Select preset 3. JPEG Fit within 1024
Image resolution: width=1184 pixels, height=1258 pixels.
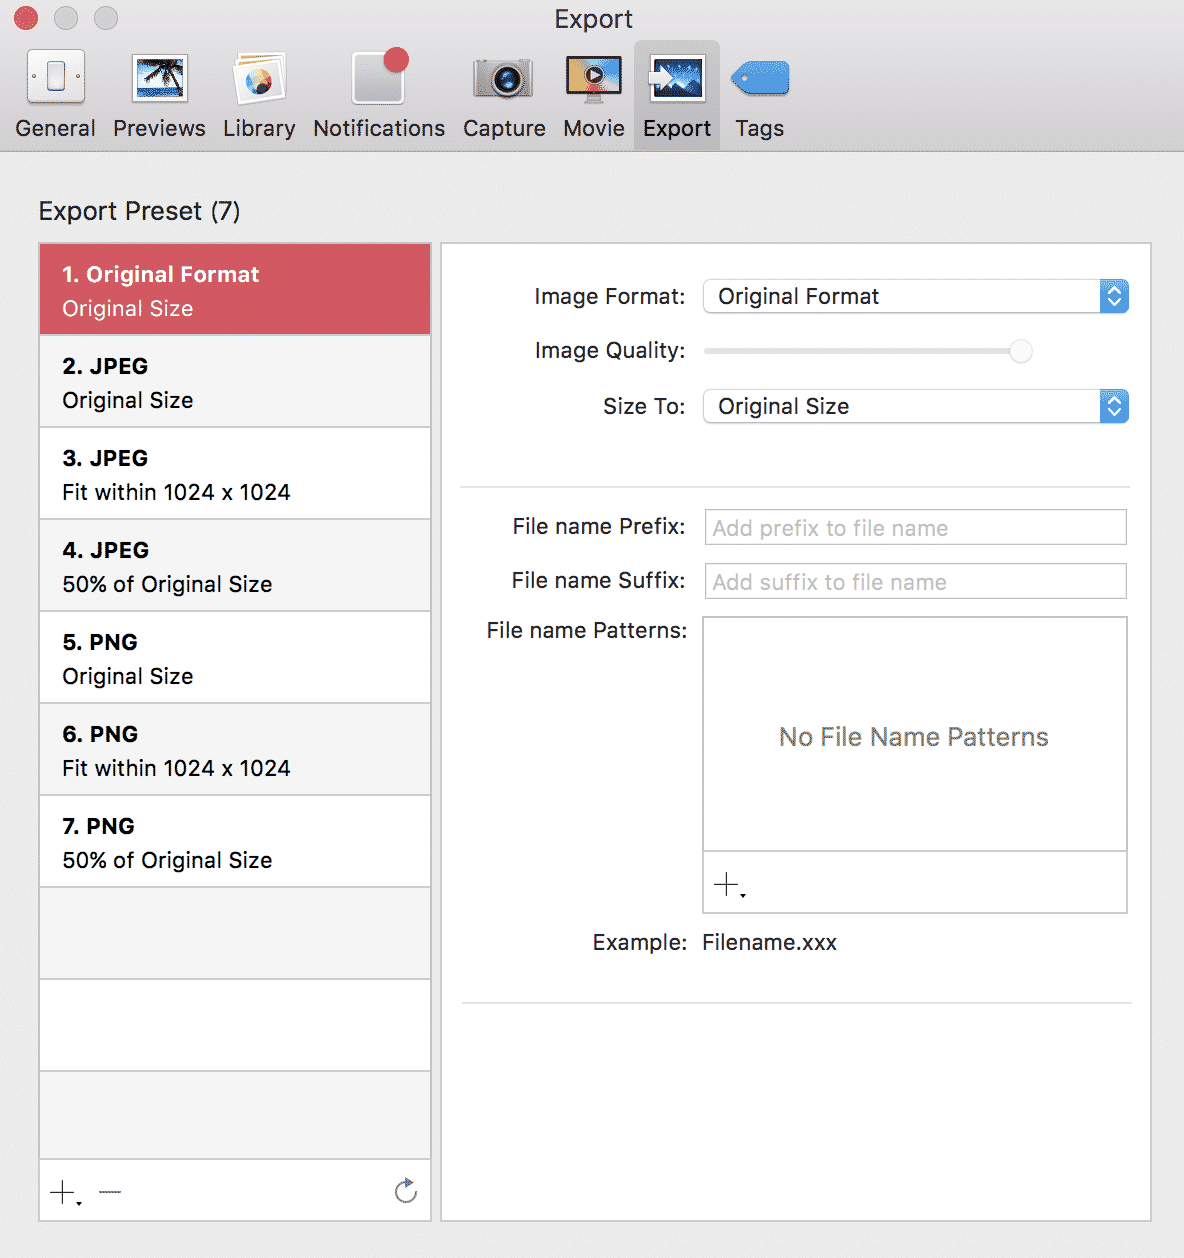pos(235,474)
